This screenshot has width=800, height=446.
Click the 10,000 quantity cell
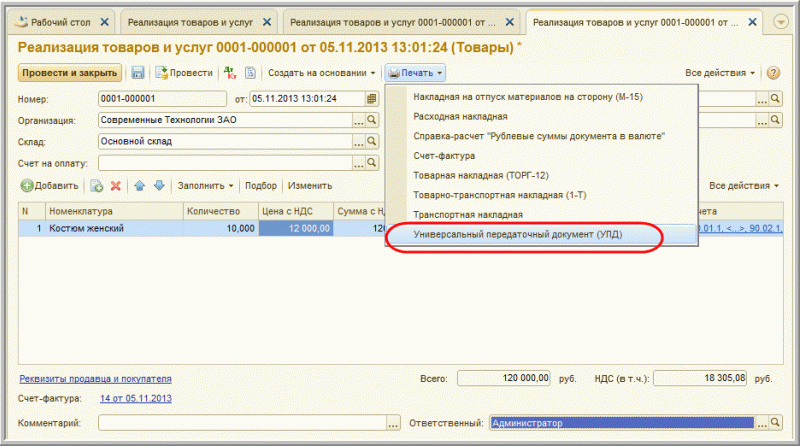click(x=220, y=228)
